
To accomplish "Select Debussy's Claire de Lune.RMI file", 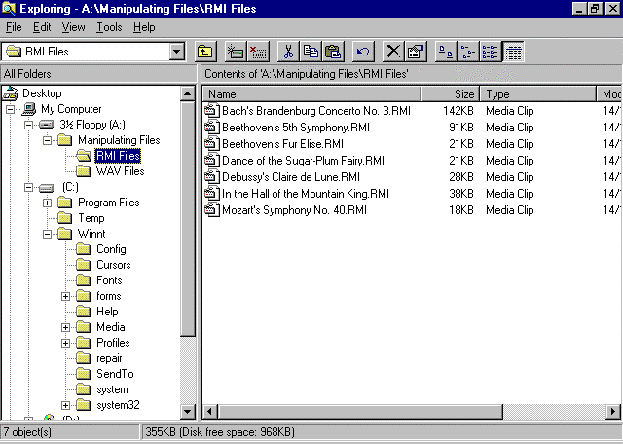I will [x=292, y=176].
